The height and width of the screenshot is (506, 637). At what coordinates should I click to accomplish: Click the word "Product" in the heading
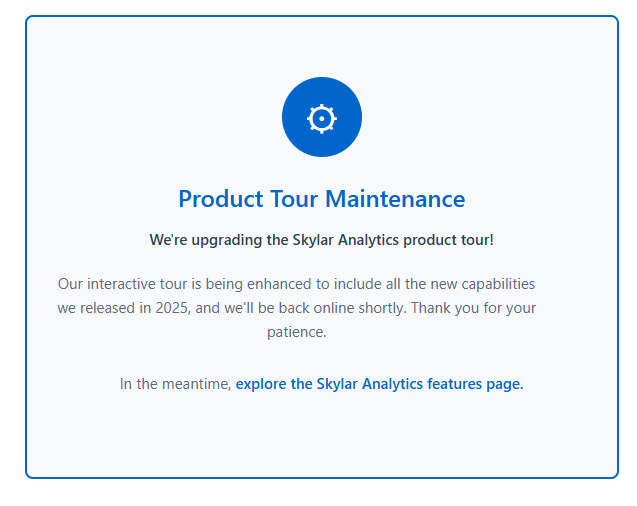221,199
